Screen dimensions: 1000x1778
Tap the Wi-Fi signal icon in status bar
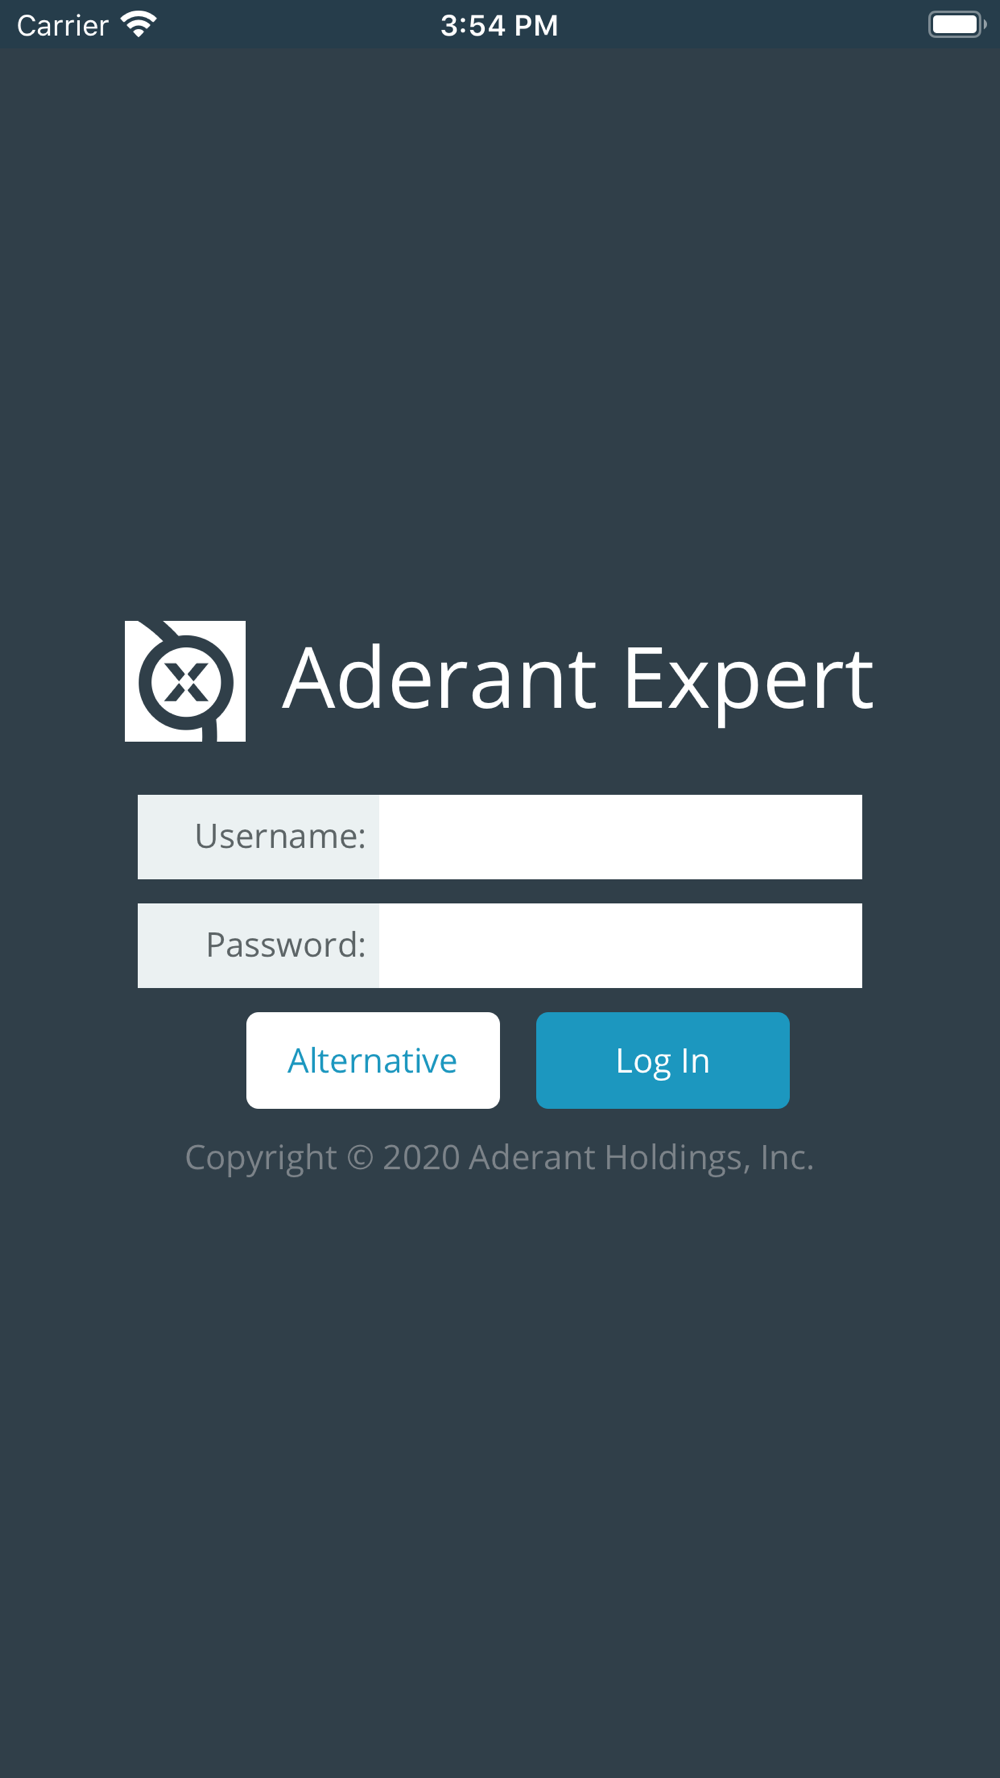point(139,25)
